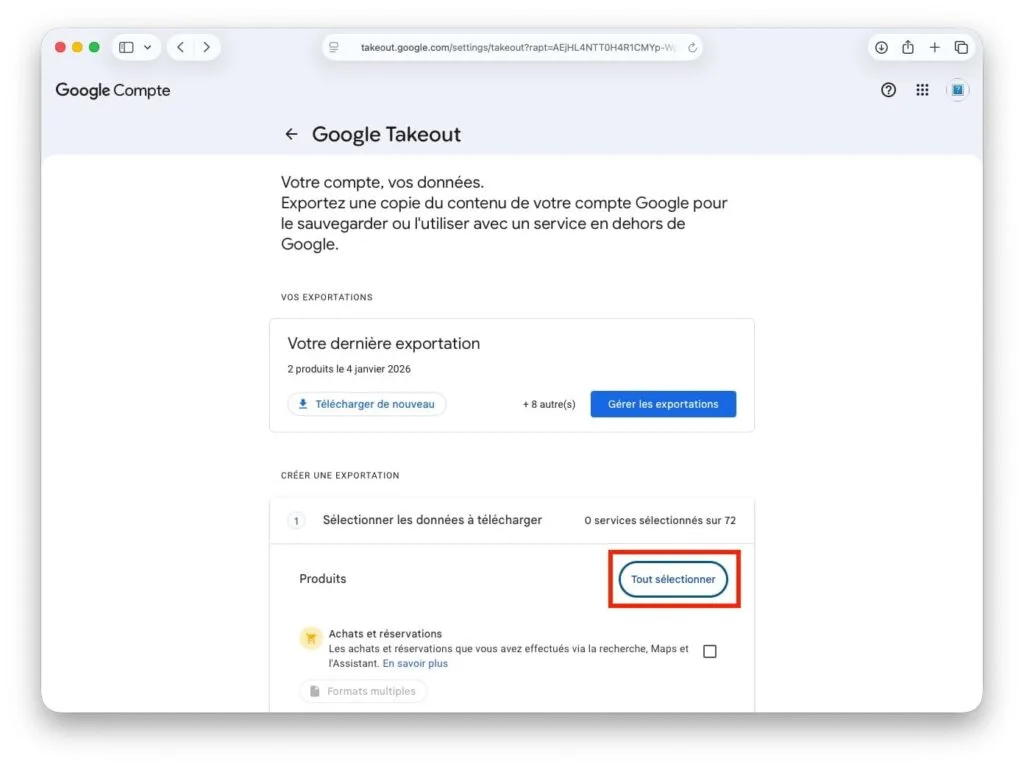Open Safari downloads via the download arrow
This screenshot has width=1024, height=767.
point(880,47)
